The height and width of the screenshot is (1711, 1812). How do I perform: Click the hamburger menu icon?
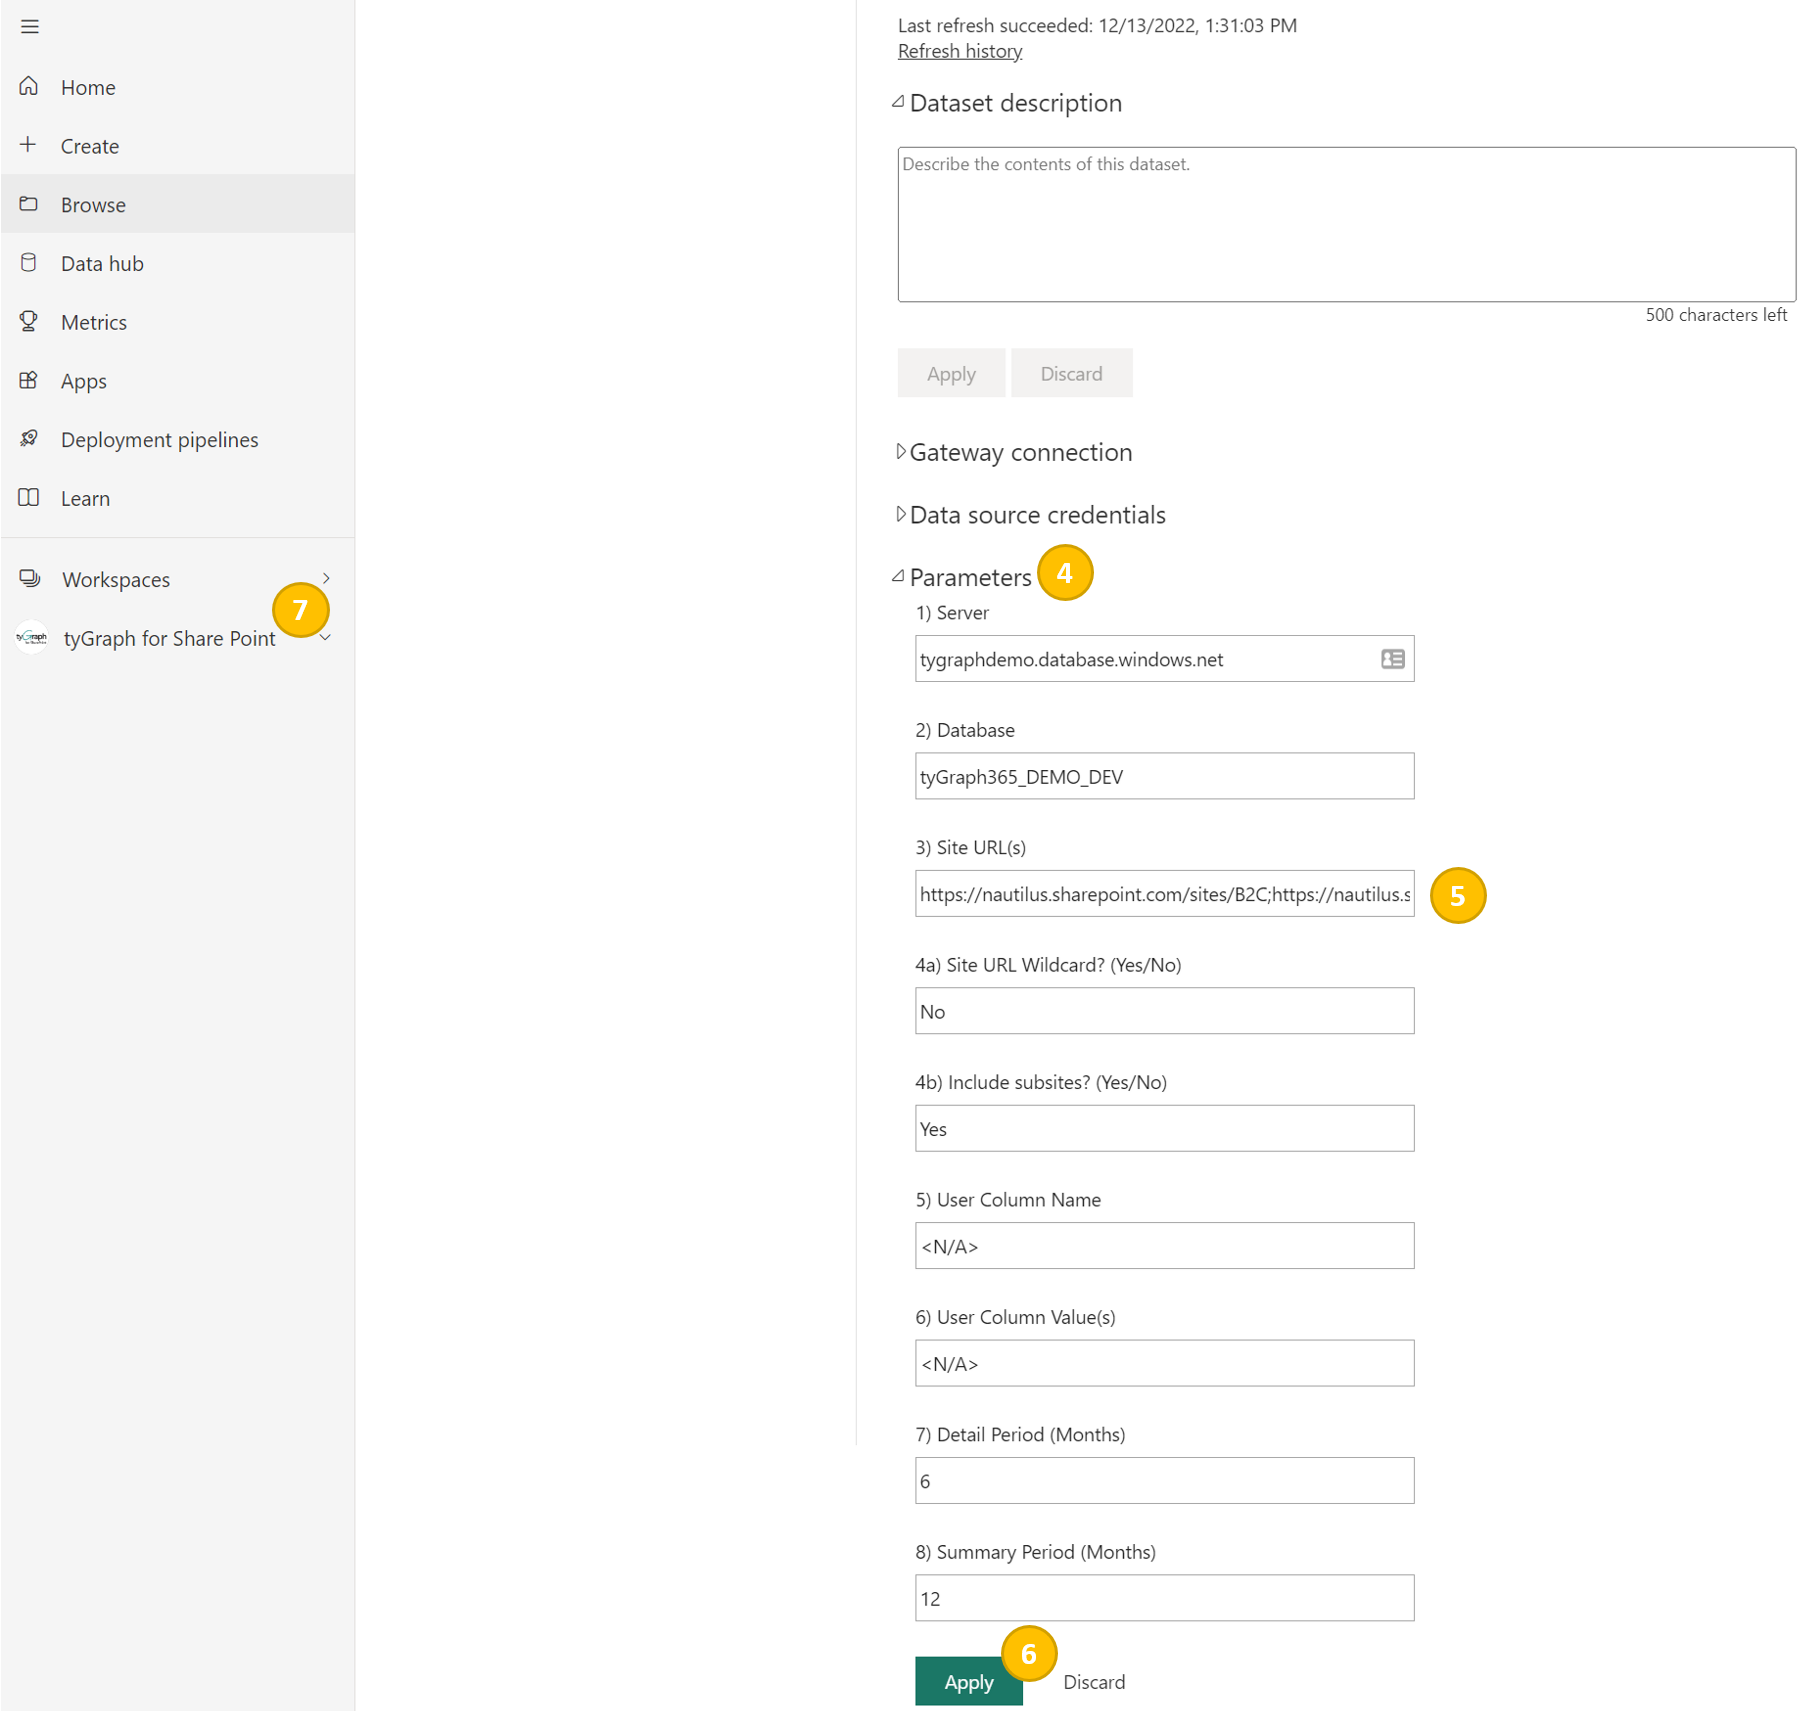point(30,27)
